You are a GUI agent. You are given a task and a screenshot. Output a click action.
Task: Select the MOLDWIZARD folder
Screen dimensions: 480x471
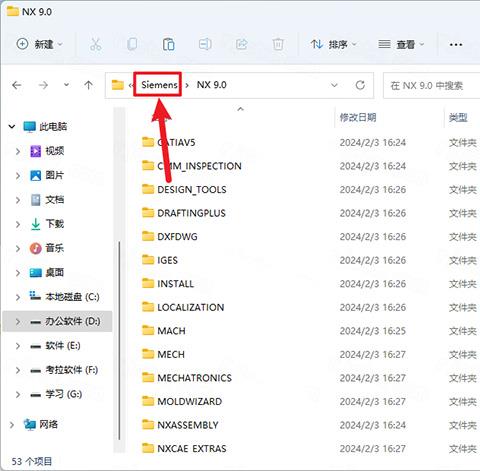pyautogui.click(x=182, y=401)
